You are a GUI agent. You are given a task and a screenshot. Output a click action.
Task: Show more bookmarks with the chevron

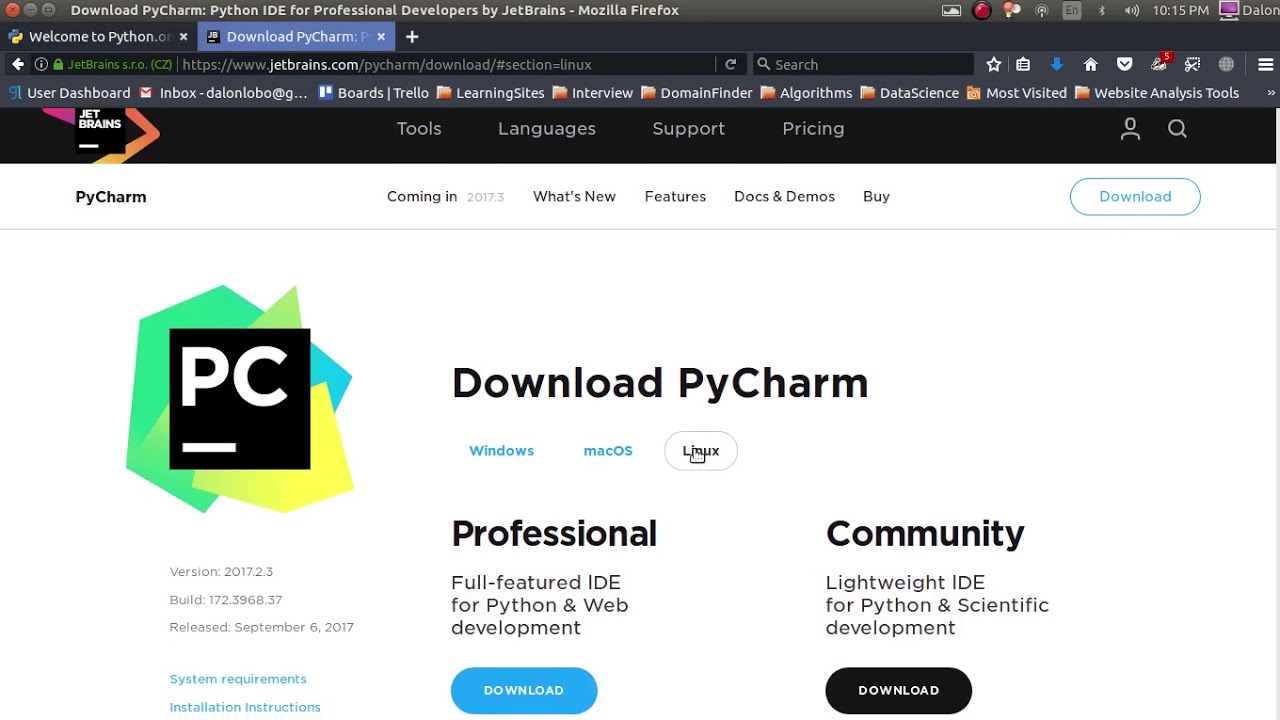(1271, 93)
